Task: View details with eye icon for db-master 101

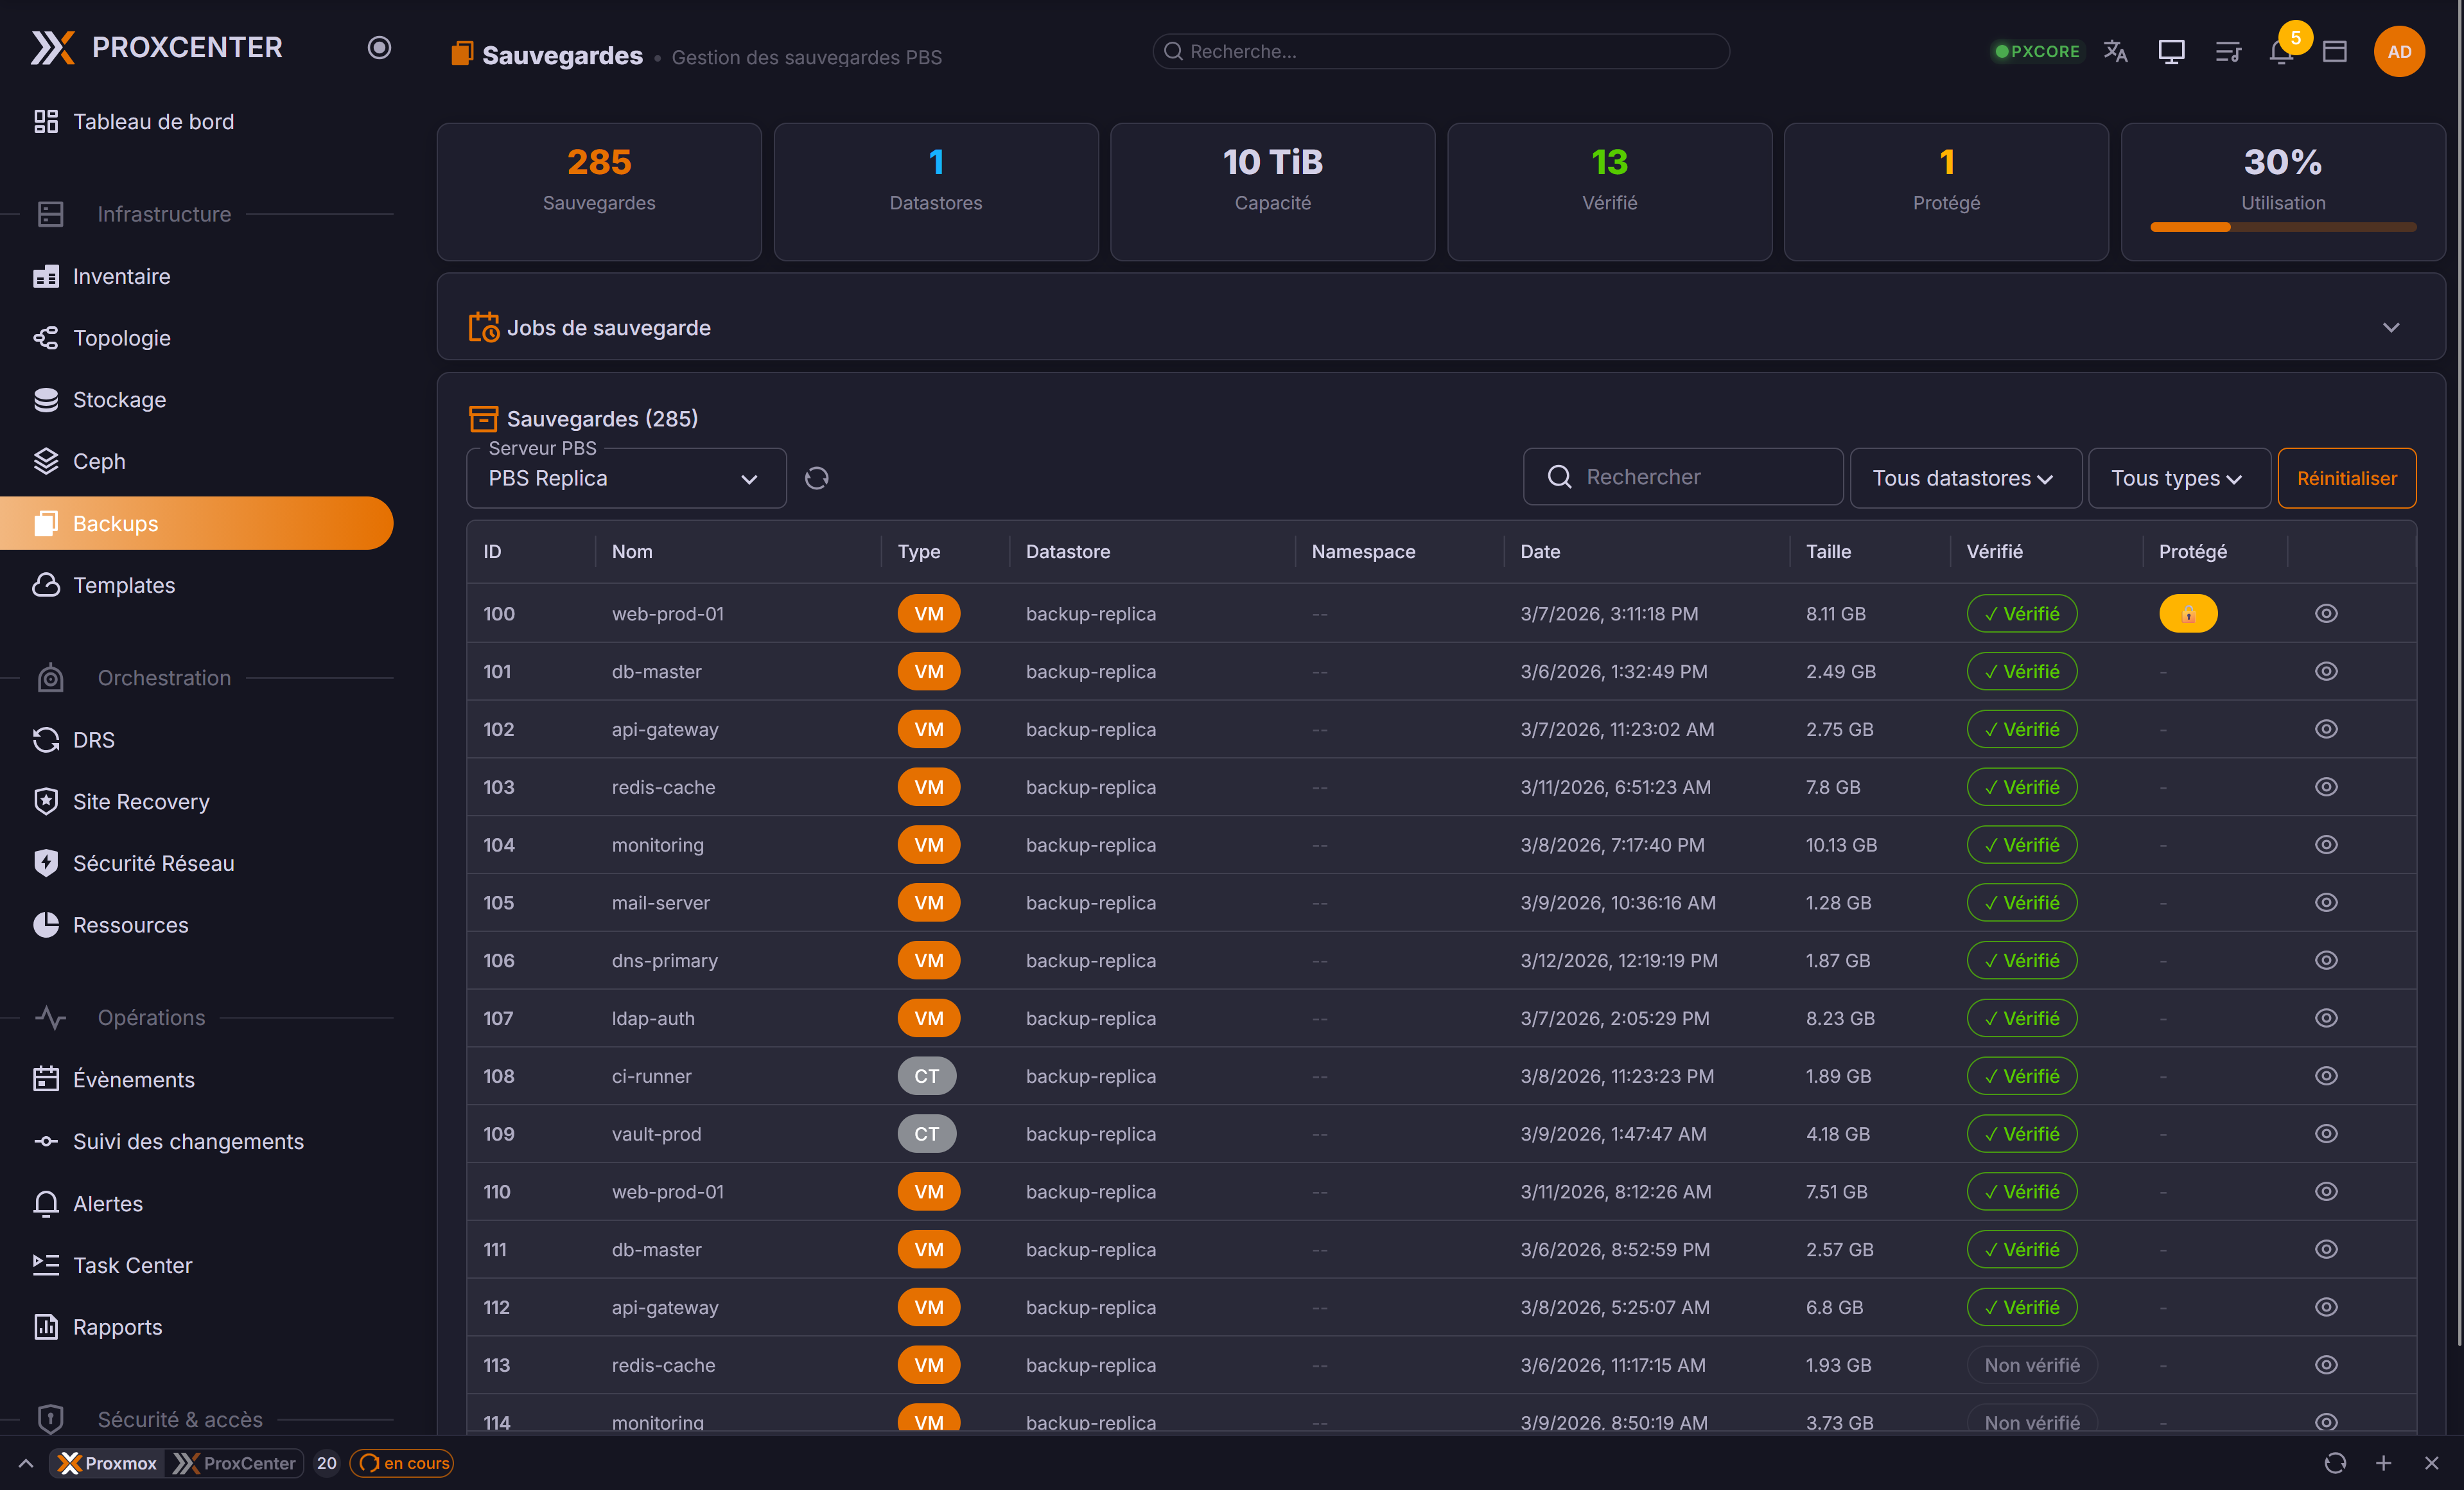Action: 2326,672
